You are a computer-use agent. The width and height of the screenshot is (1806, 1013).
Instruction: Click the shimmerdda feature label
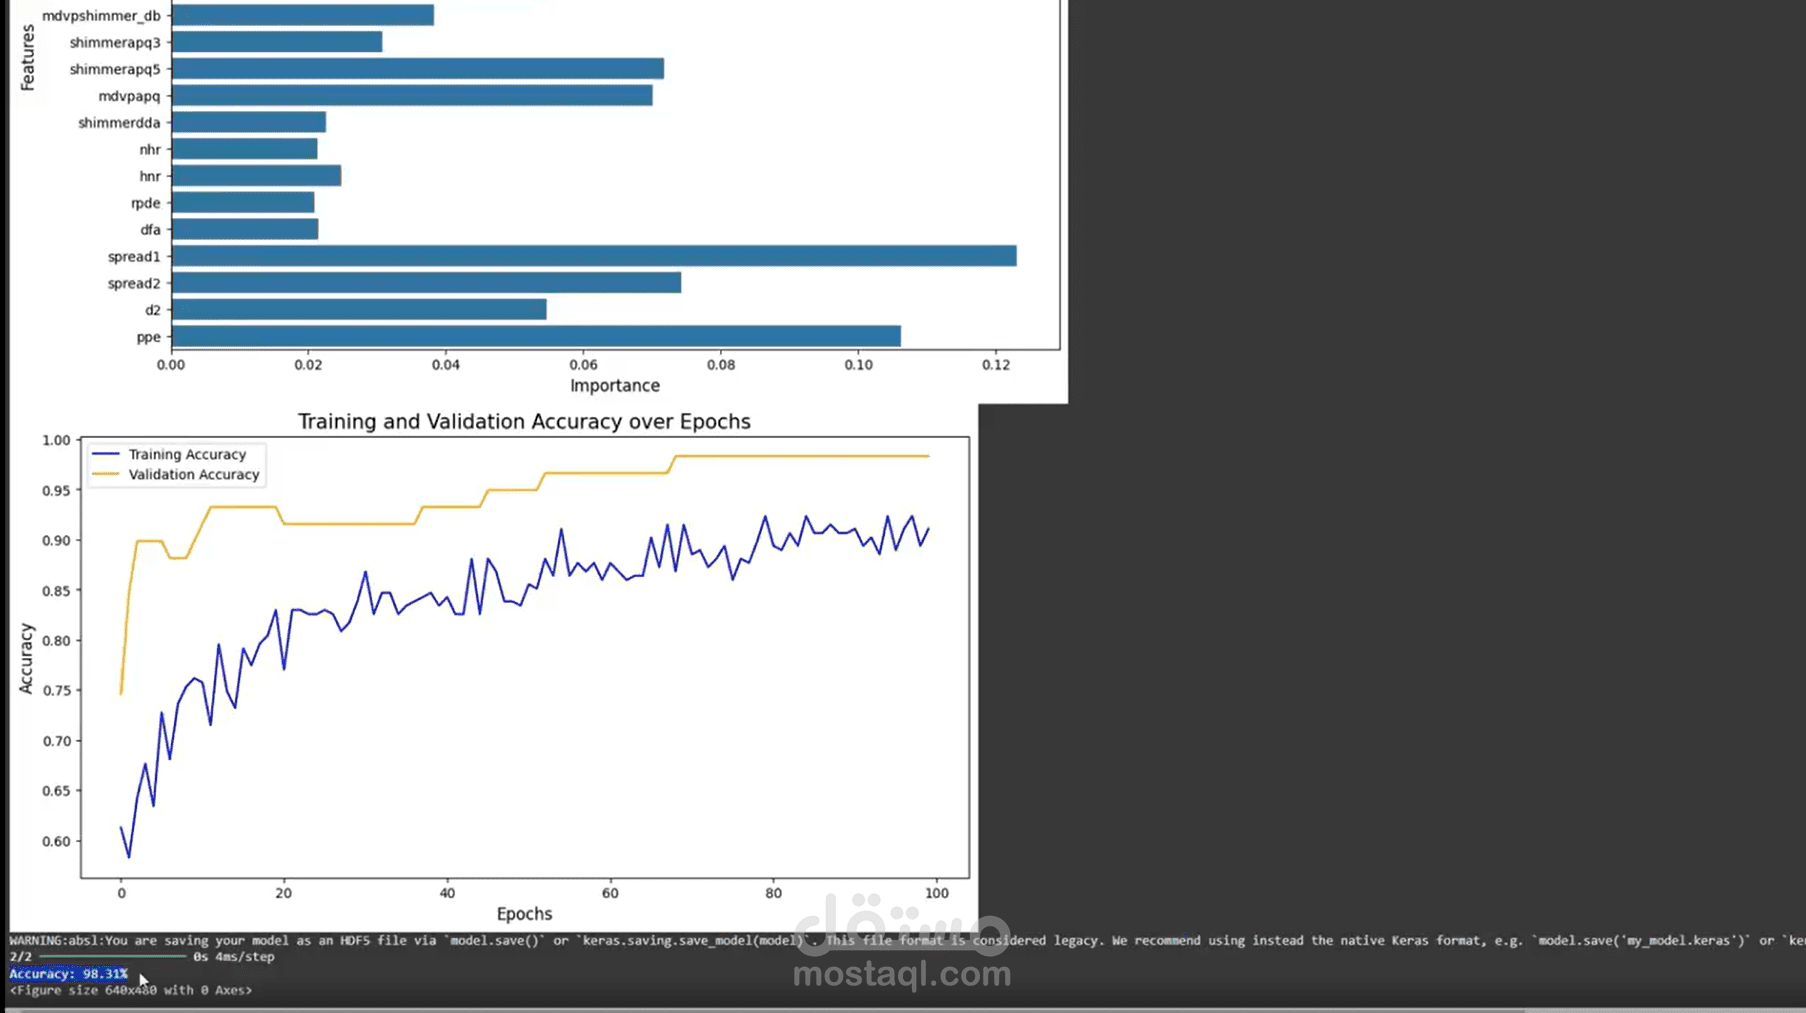click(x=119, y=122)
